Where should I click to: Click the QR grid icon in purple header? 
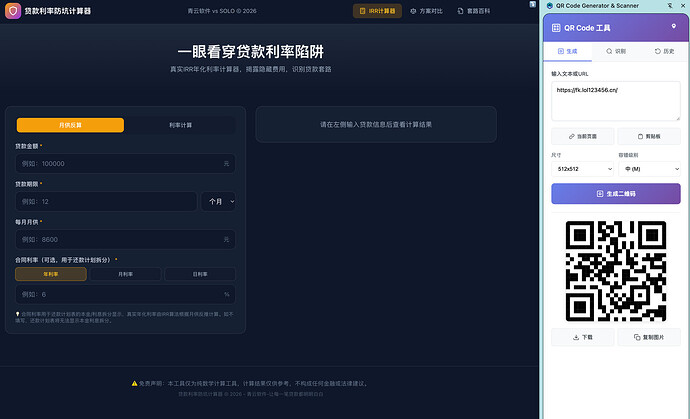click(556, 28)
